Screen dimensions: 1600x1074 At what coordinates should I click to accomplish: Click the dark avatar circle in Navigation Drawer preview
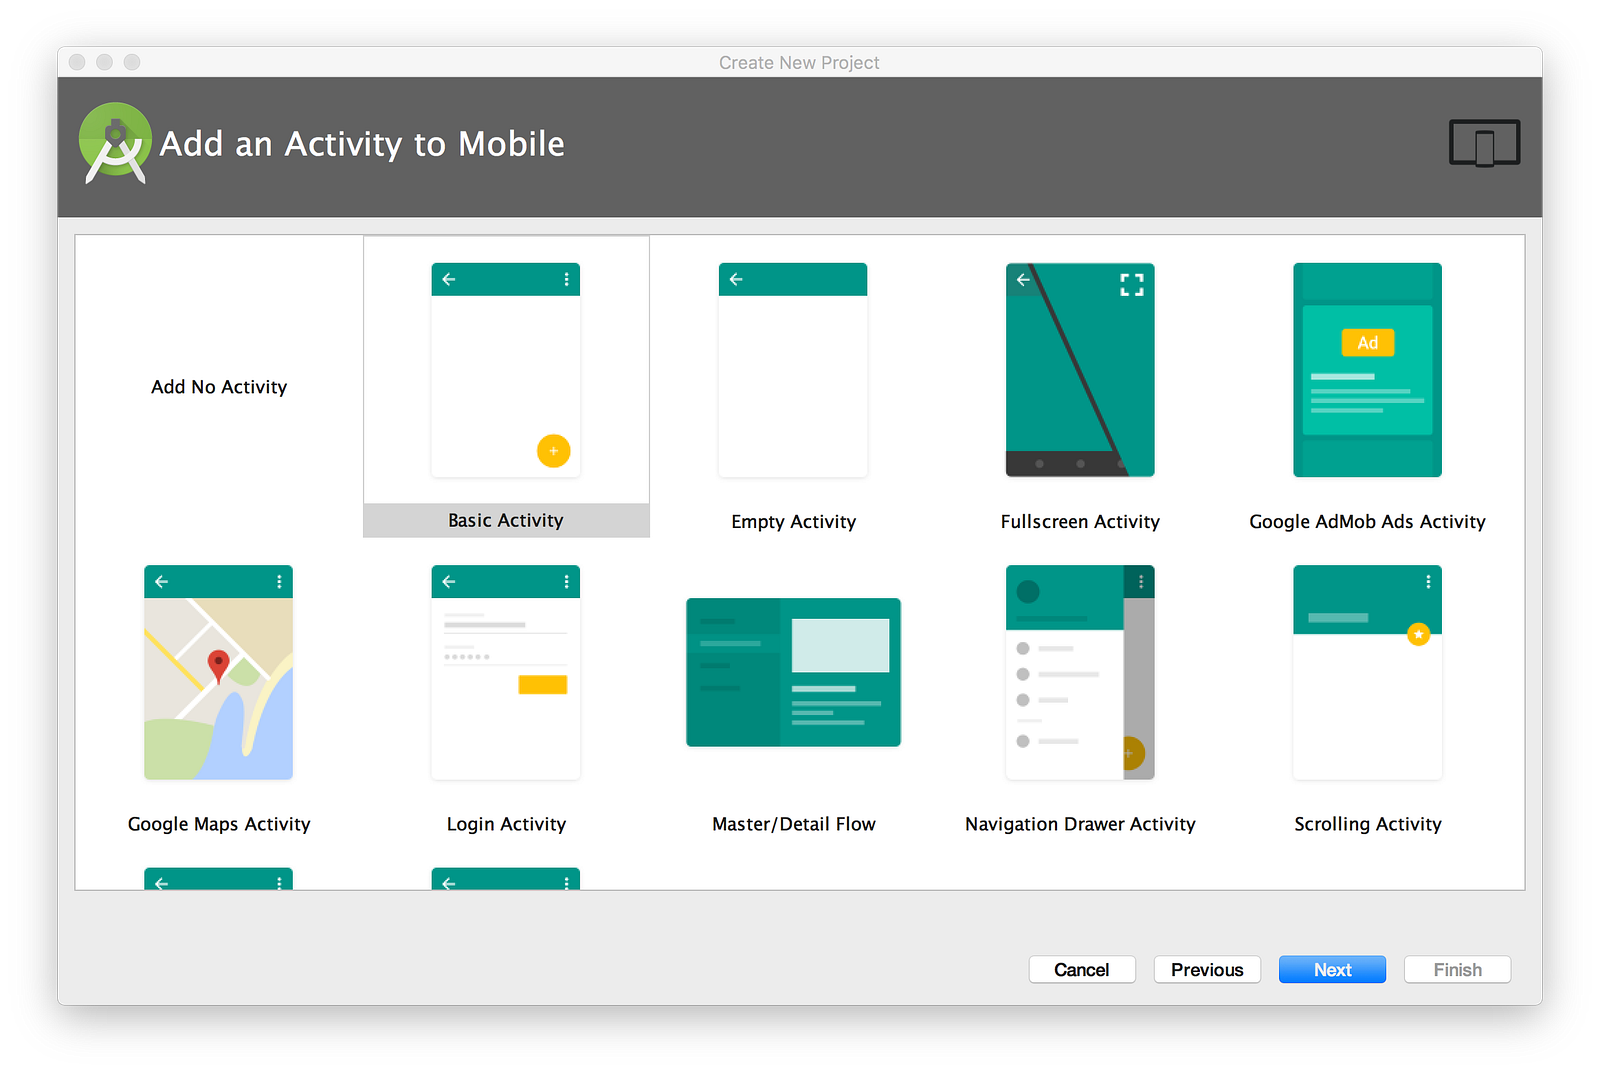pos(1028,592)
